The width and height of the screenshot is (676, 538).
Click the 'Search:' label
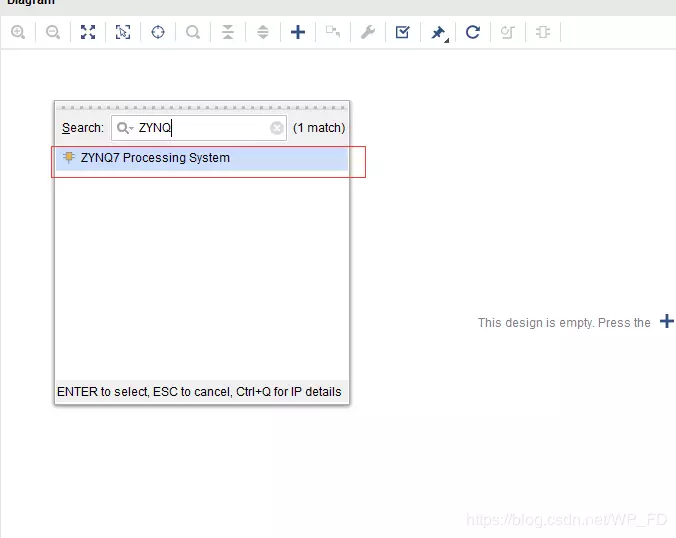[x=83, y=128]
